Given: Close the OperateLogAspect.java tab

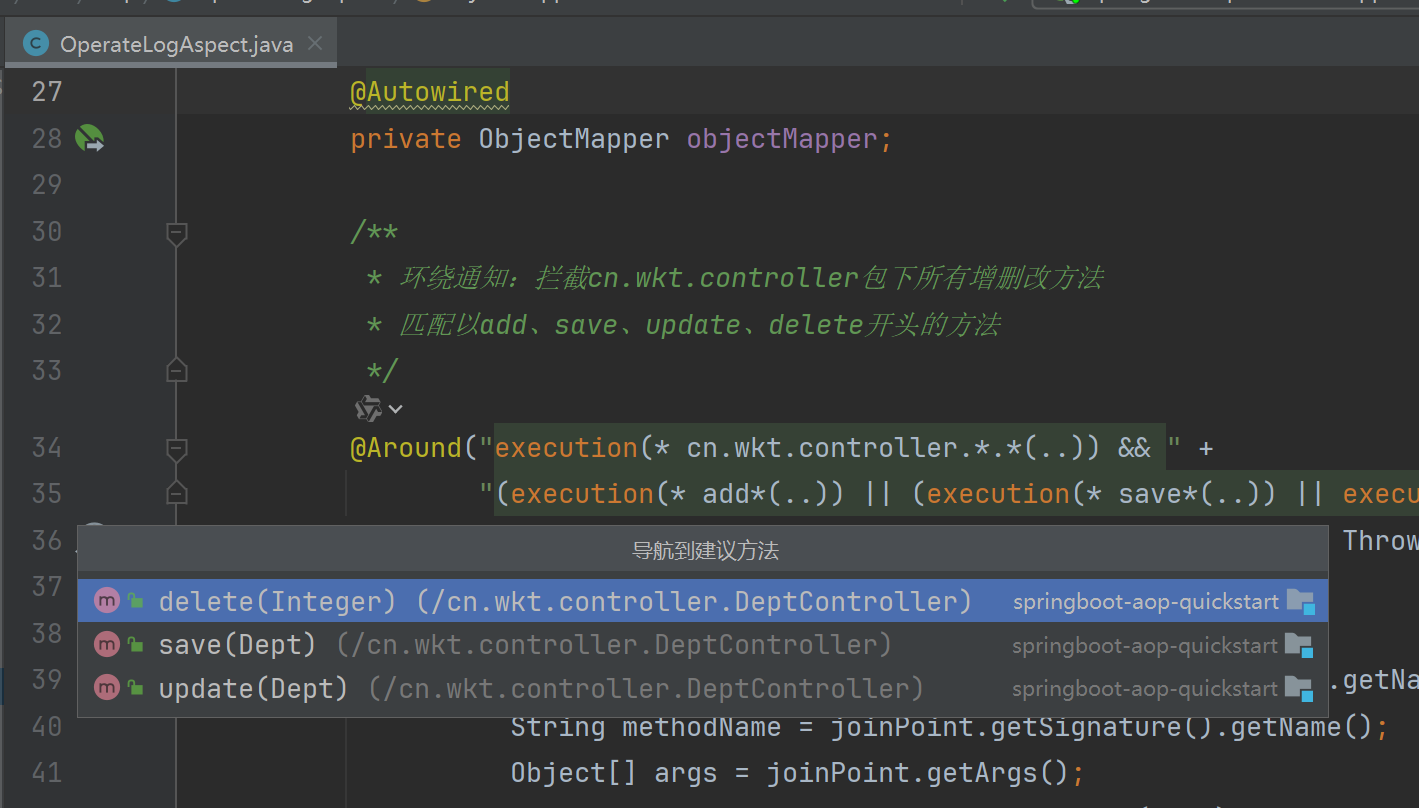Looking at the screenshot, I should tap(315, 44).
